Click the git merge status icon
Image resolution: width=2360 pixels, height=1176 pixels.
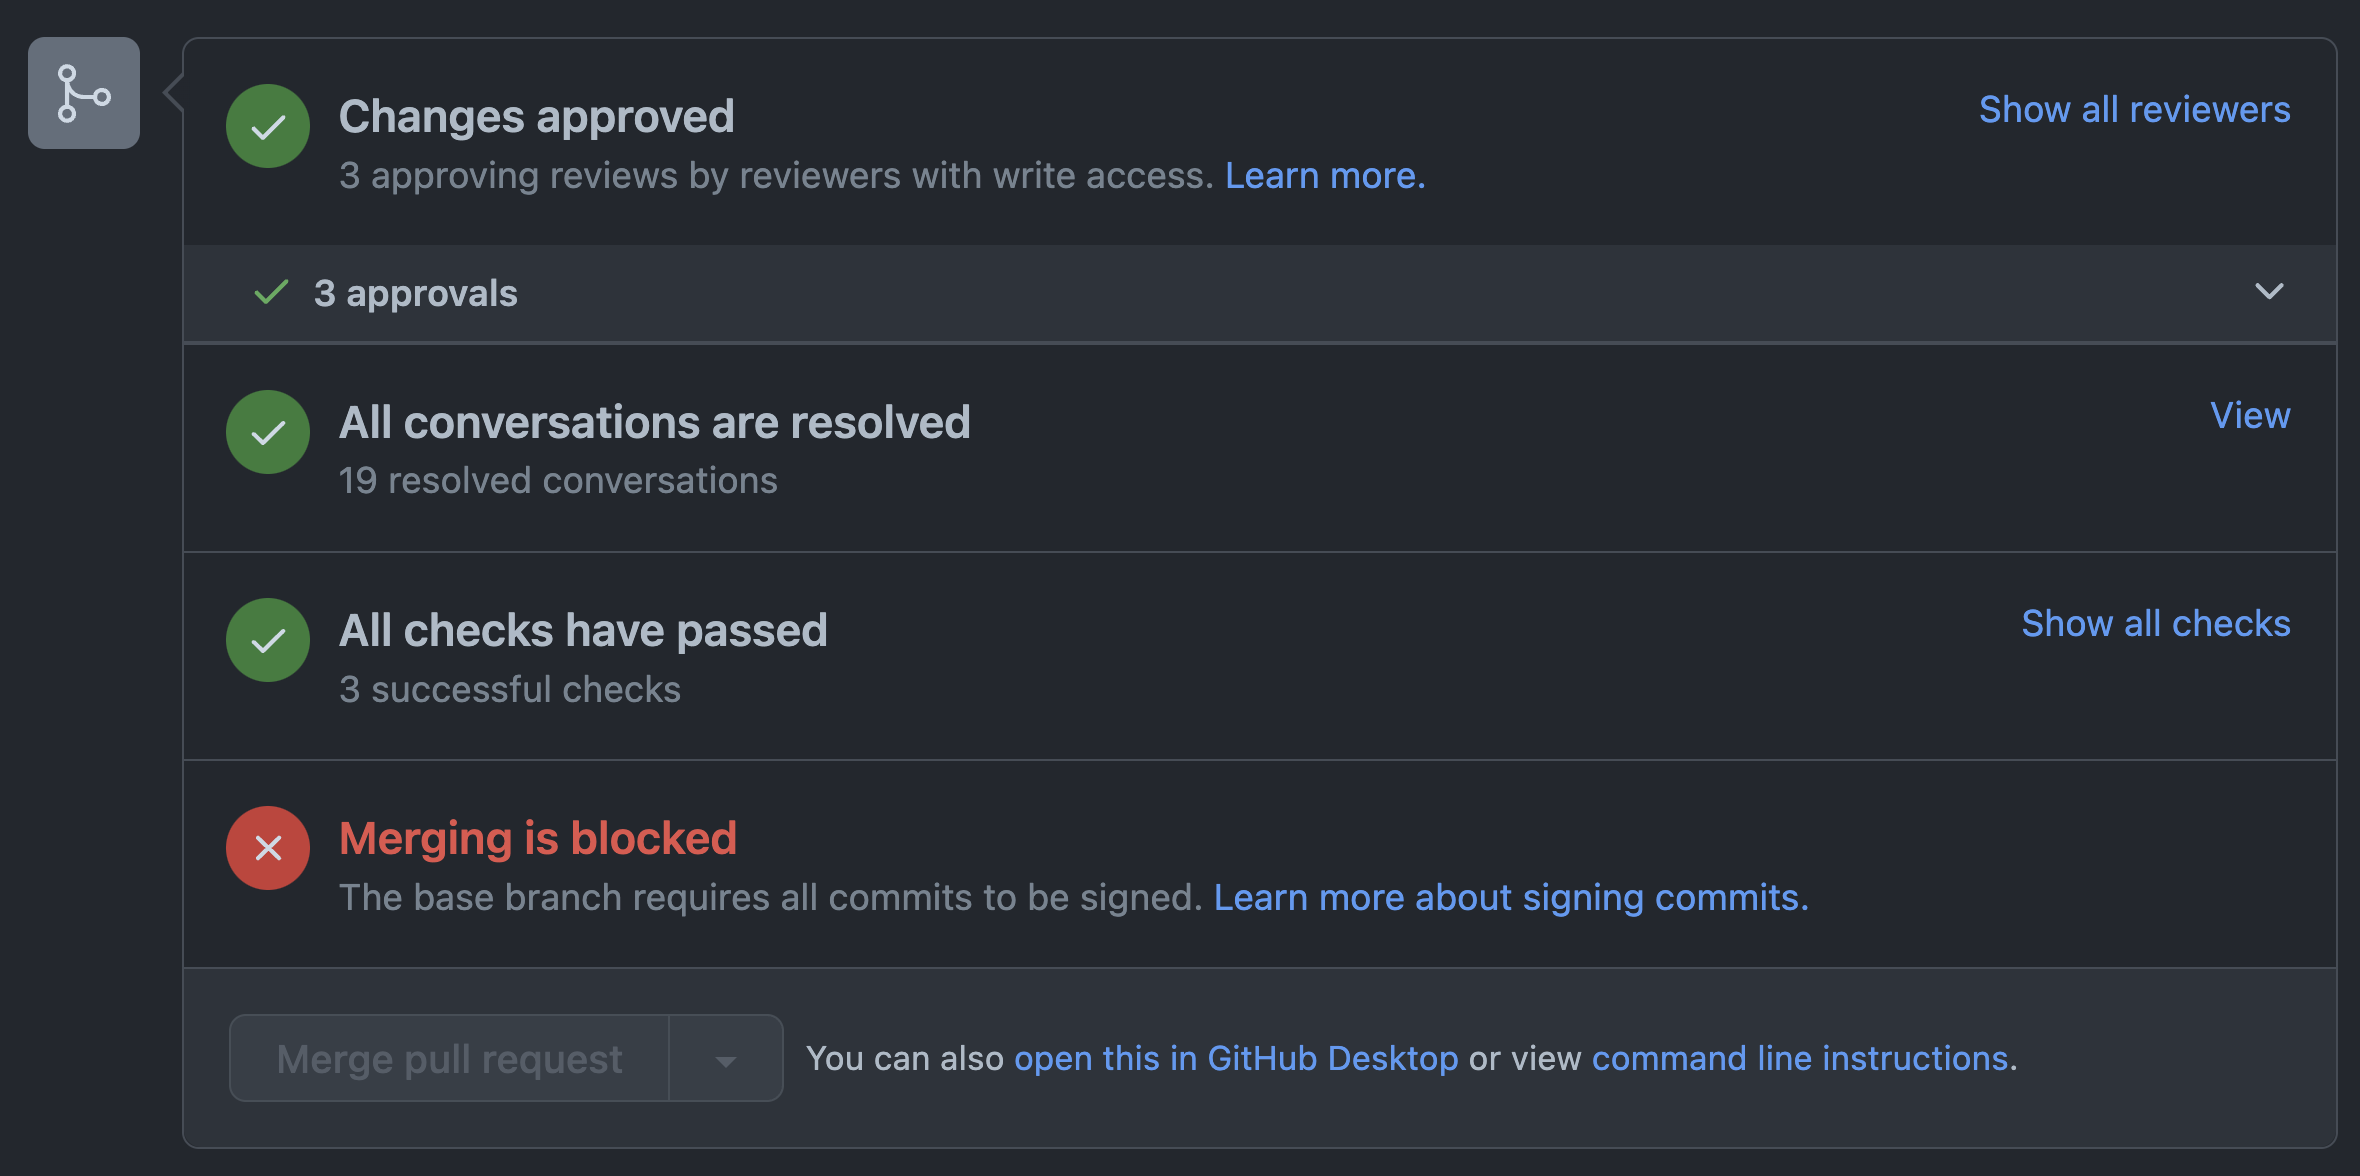(x=84, y=92)
